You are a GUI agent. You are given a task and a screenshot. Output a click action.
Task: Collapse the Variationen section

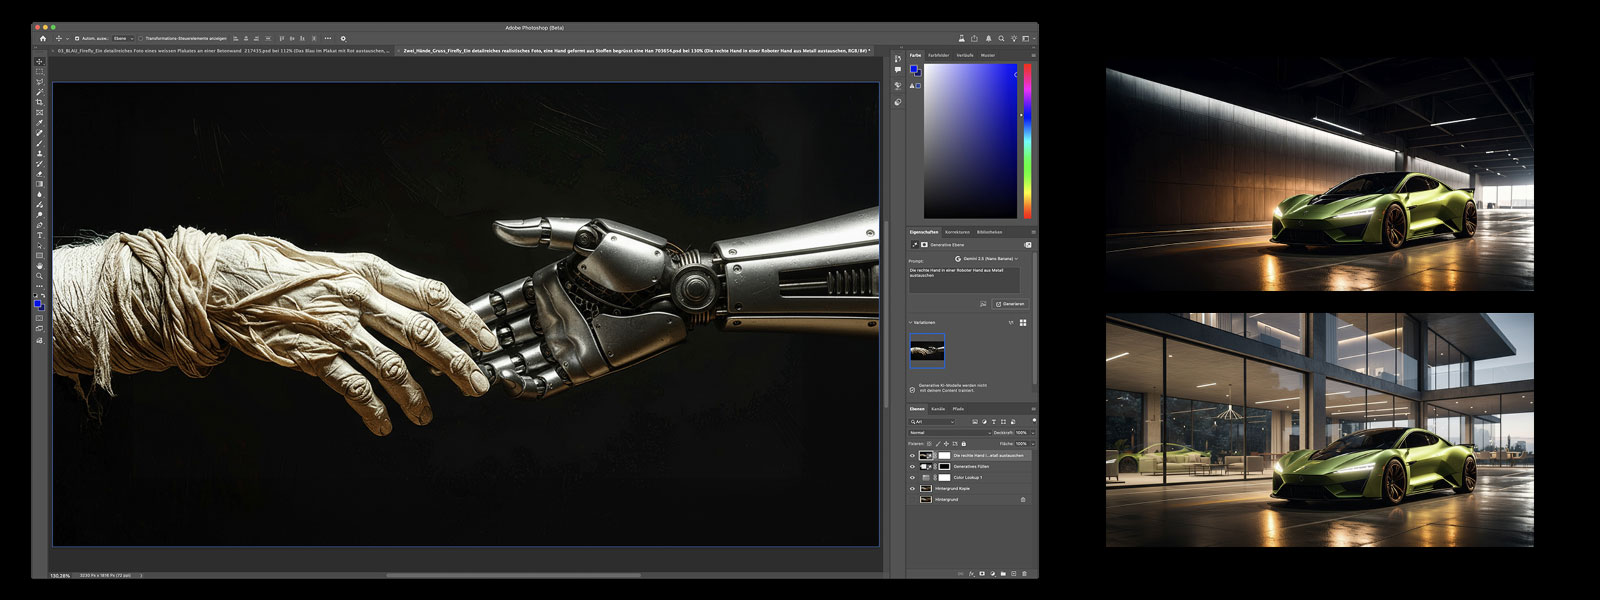coord(910,323)
